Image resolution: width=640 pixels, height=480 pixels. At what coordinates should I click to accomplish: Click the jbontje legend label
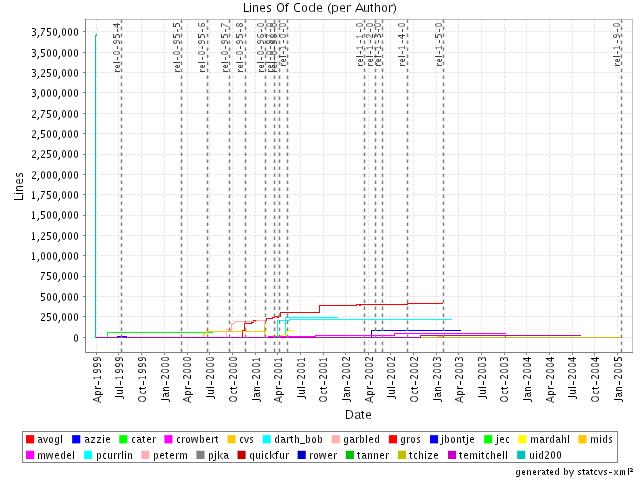(458, 439)
